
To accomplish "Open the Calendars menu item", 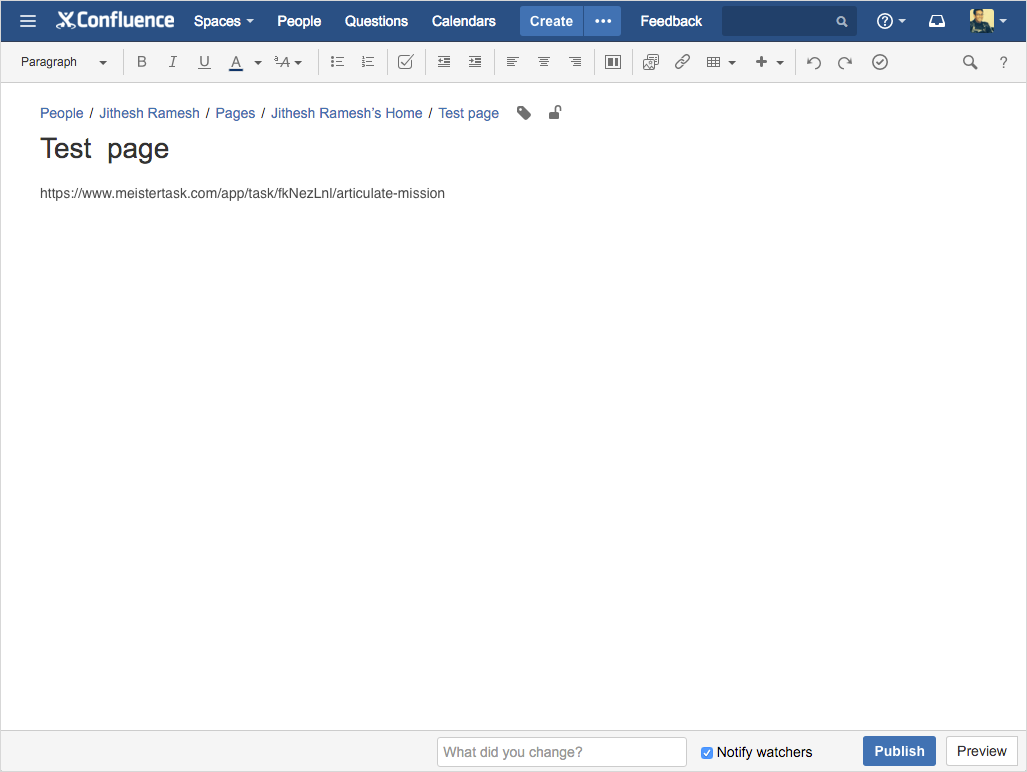I will tap(463, 21).
